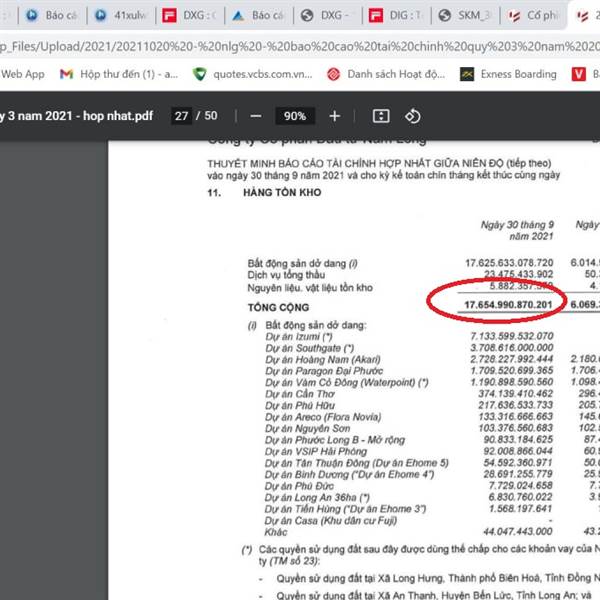Viewport: 600px width, 600px height.
Task: Click the value 17.625.633.078.720
Action: coord(509,263)
